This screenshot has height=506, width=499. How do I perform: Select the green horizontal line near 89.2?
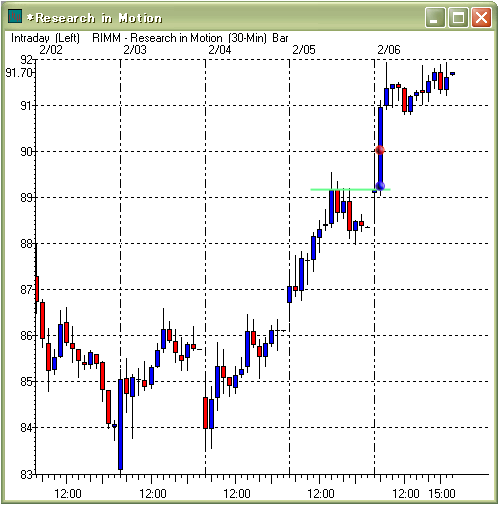coord(350,190)
